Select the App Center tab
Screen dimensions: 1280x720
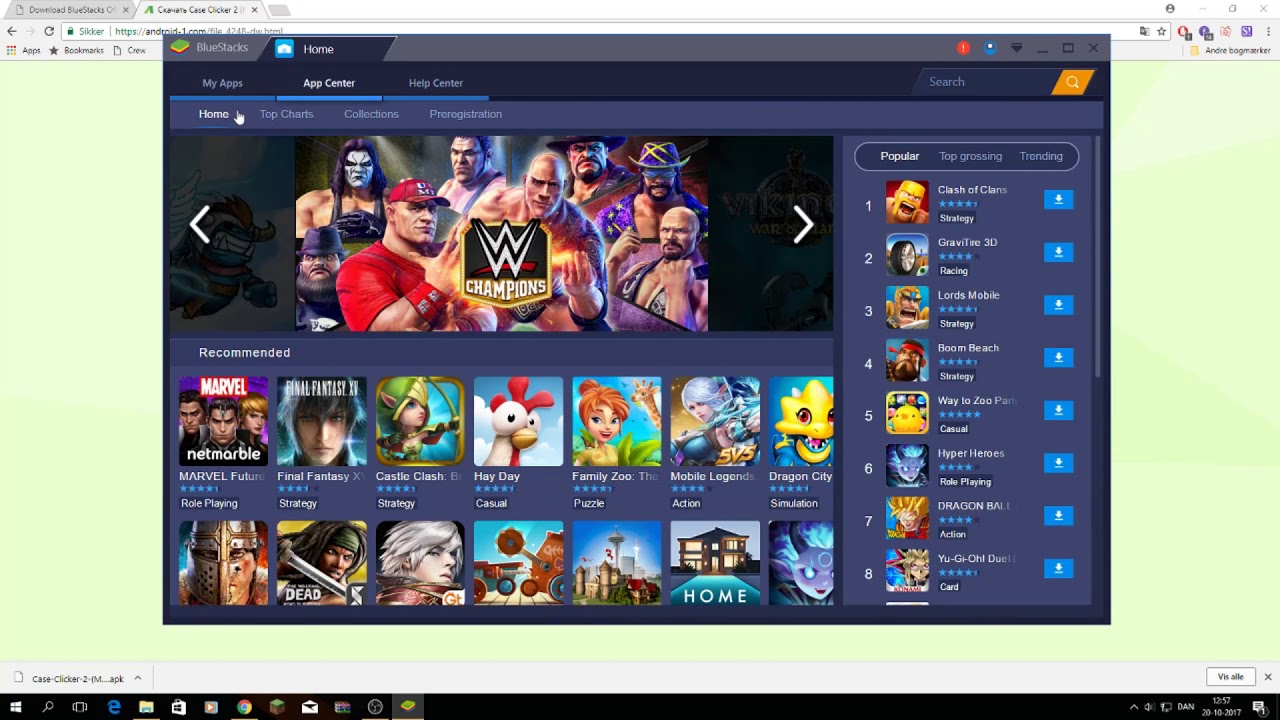(x=329, y=83)
